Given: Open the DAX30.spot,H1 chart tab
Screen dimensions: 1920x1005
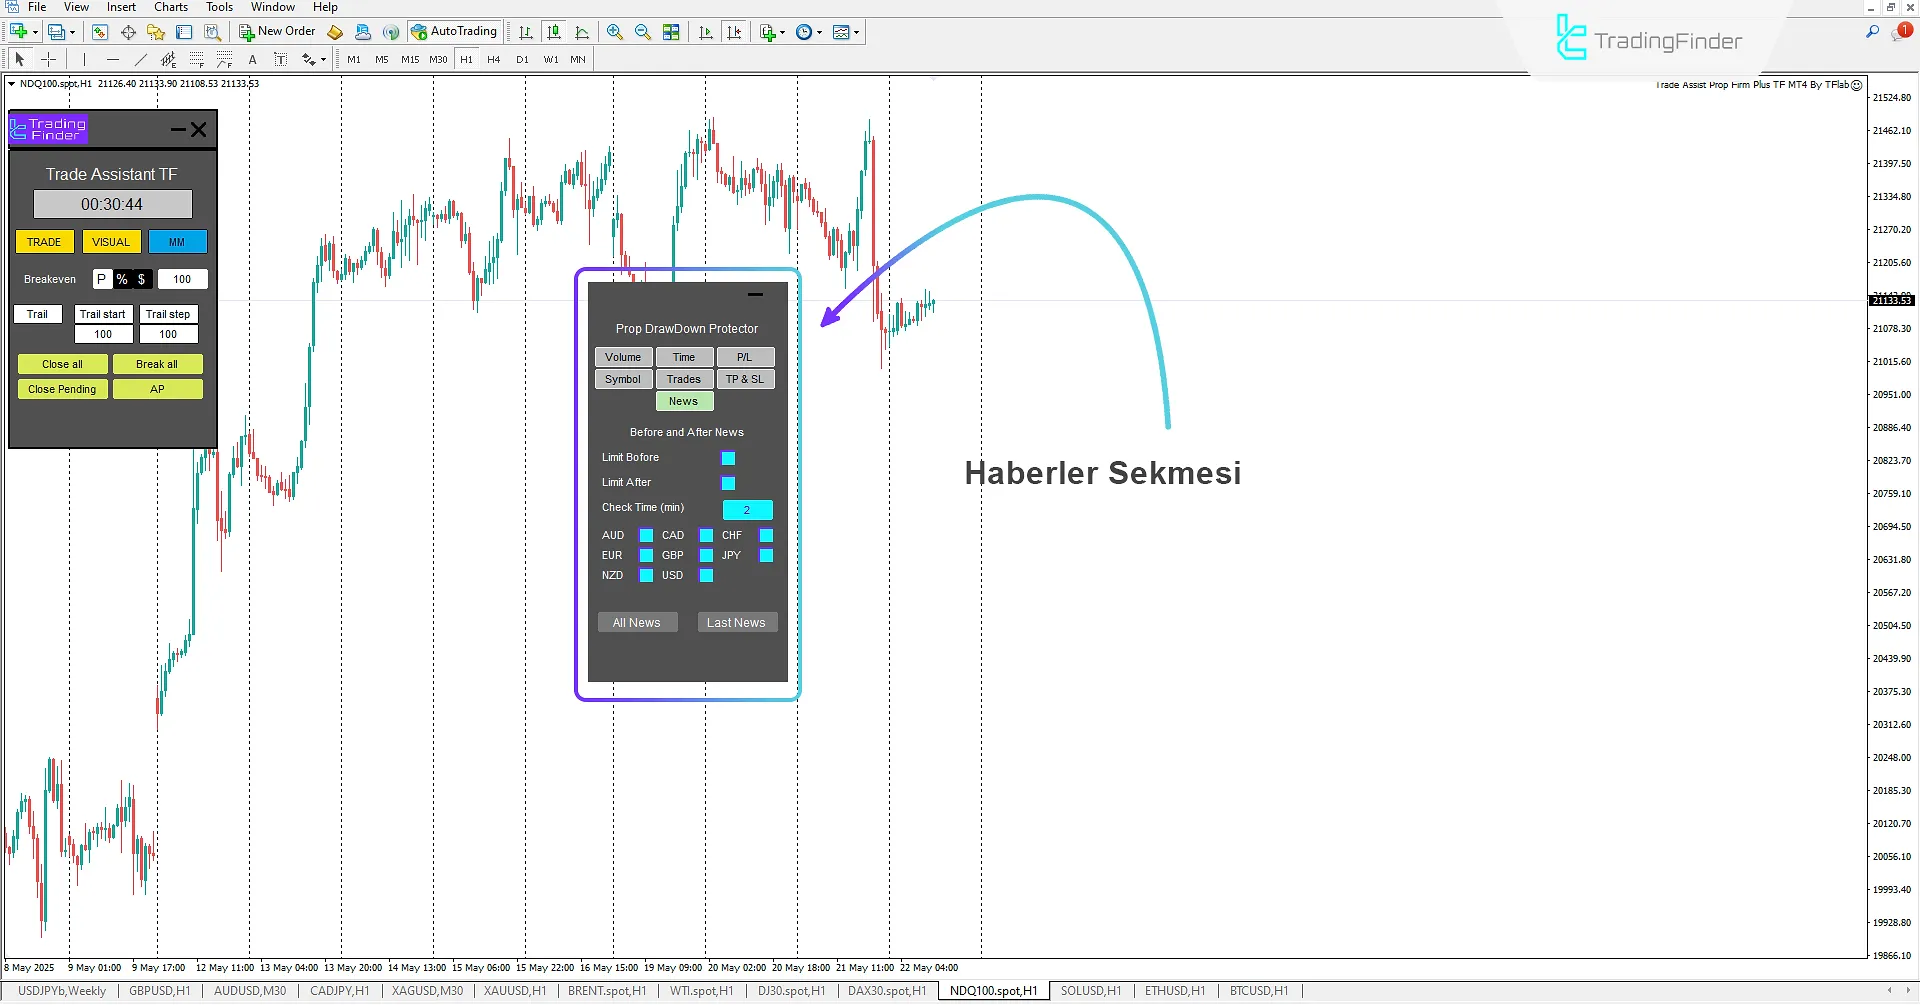Looking at the screenshot, I should coord(885,990).
